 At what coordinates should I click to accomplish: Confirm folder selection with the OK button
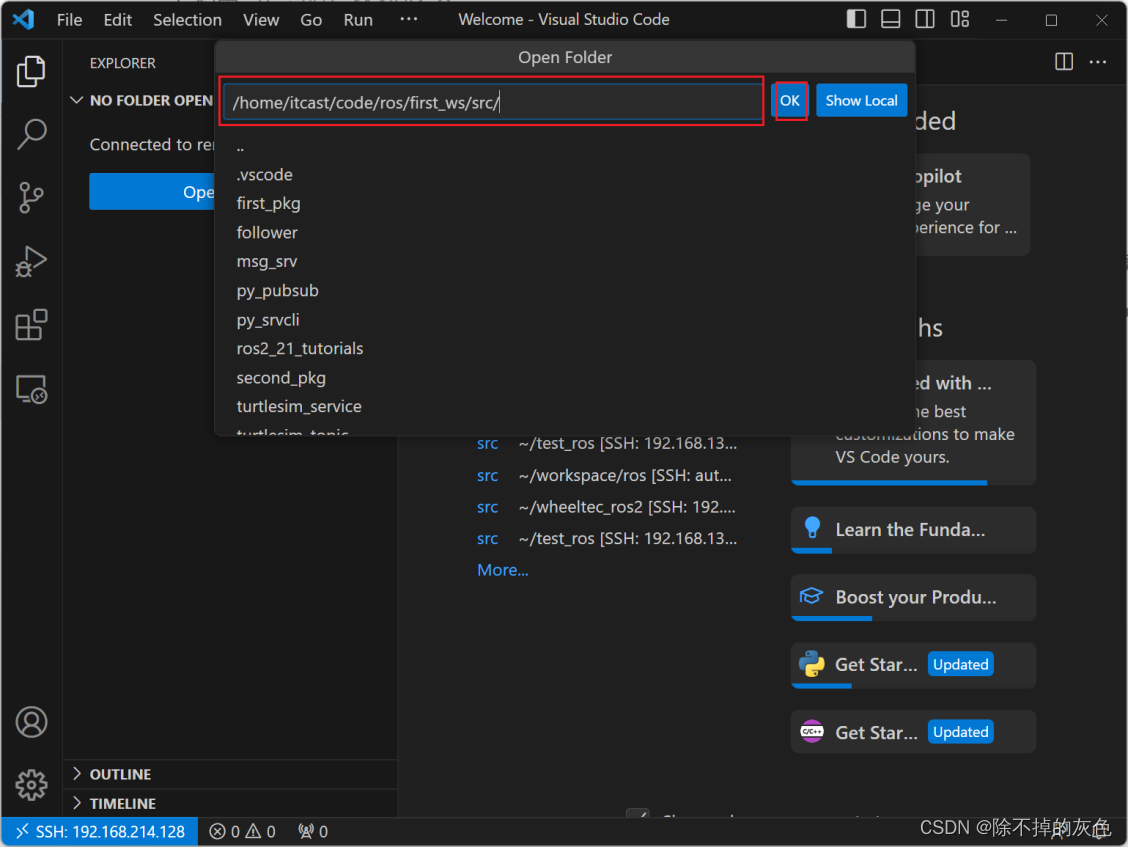(x=789, y=100)
